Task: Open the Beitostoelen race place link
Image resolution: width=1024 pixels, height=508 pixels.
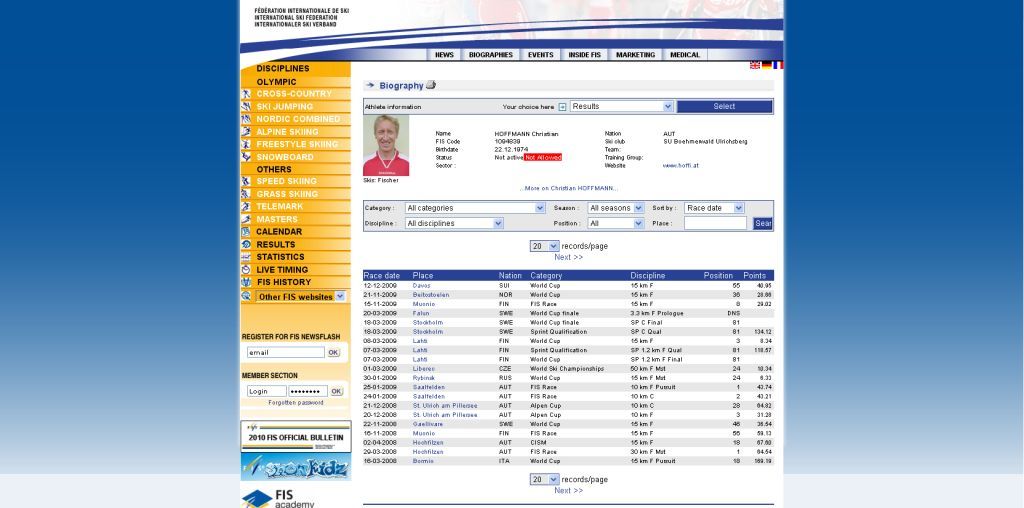Action: tap(431, 294)
